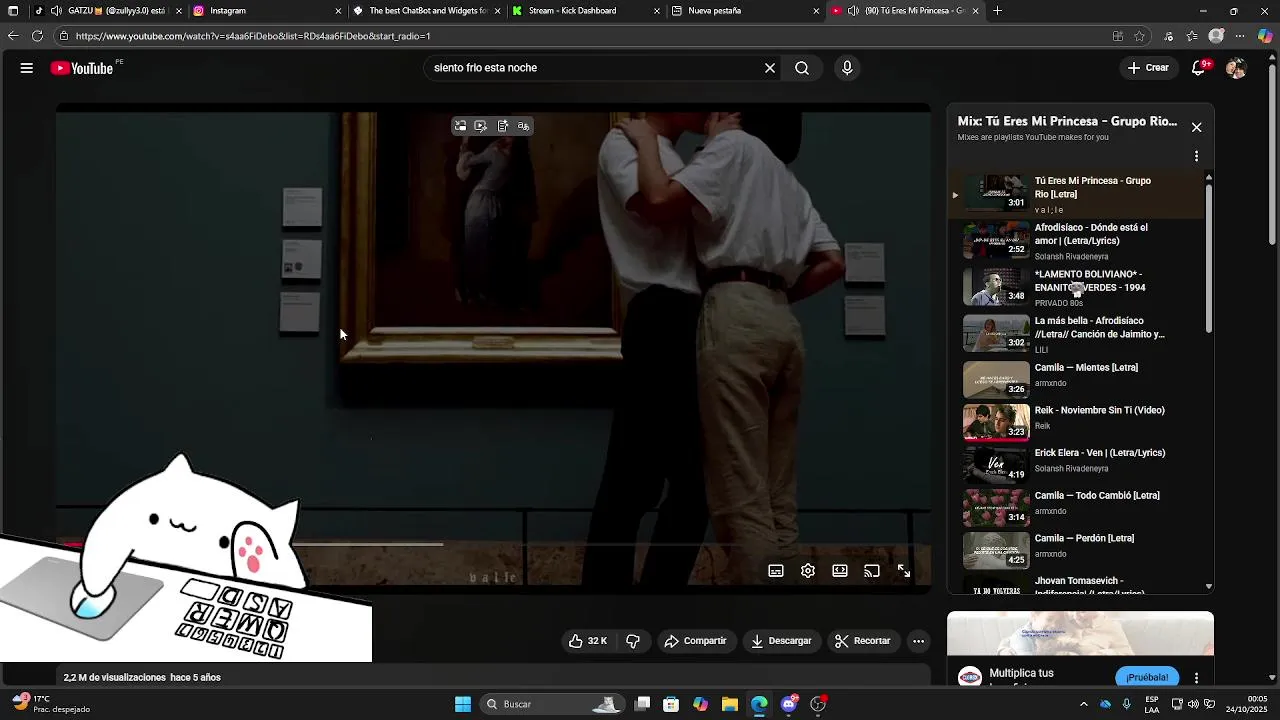
Task: Go back in browser history
Action: (x=13, y=36)
